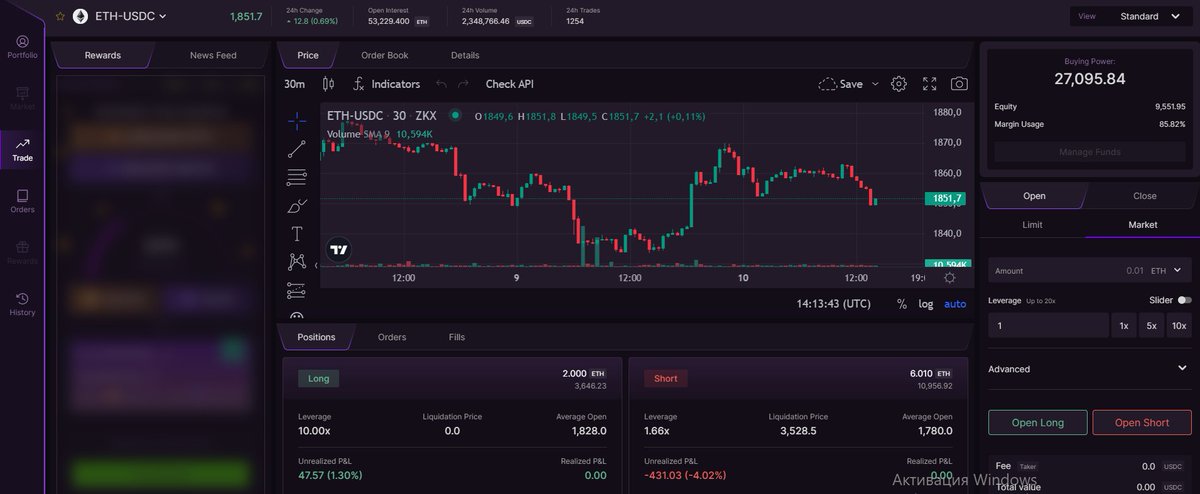Switch to the bottom Orders tab

tap(392, 337)
